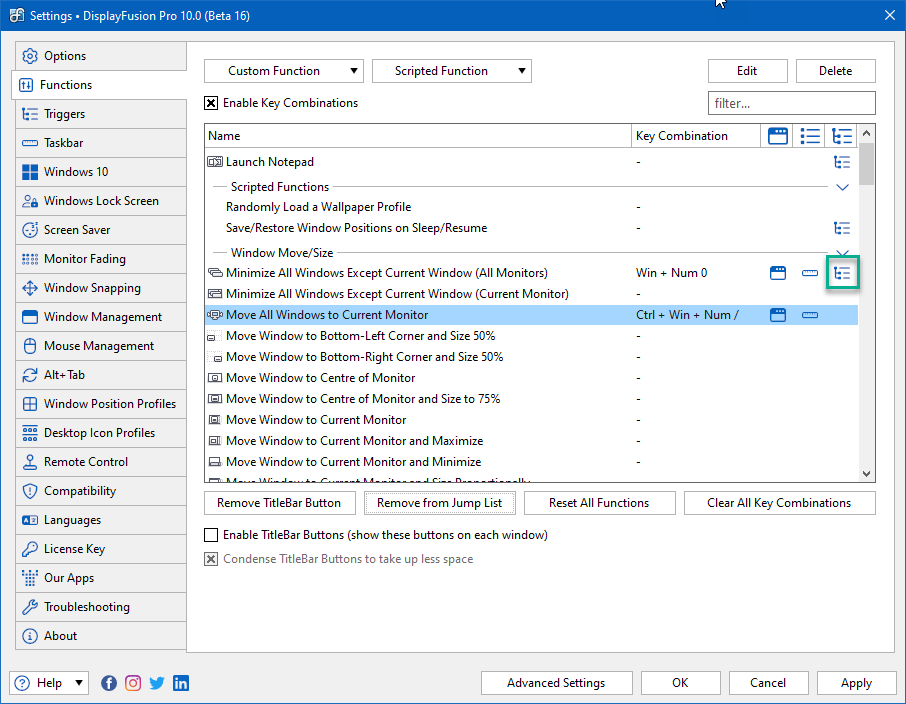The width and height of the screenshot is (906, 704).
Task: Click trigger icon on Minimize All (All Monitors) row
Action: pyautogui.click(x=842, y=273)
